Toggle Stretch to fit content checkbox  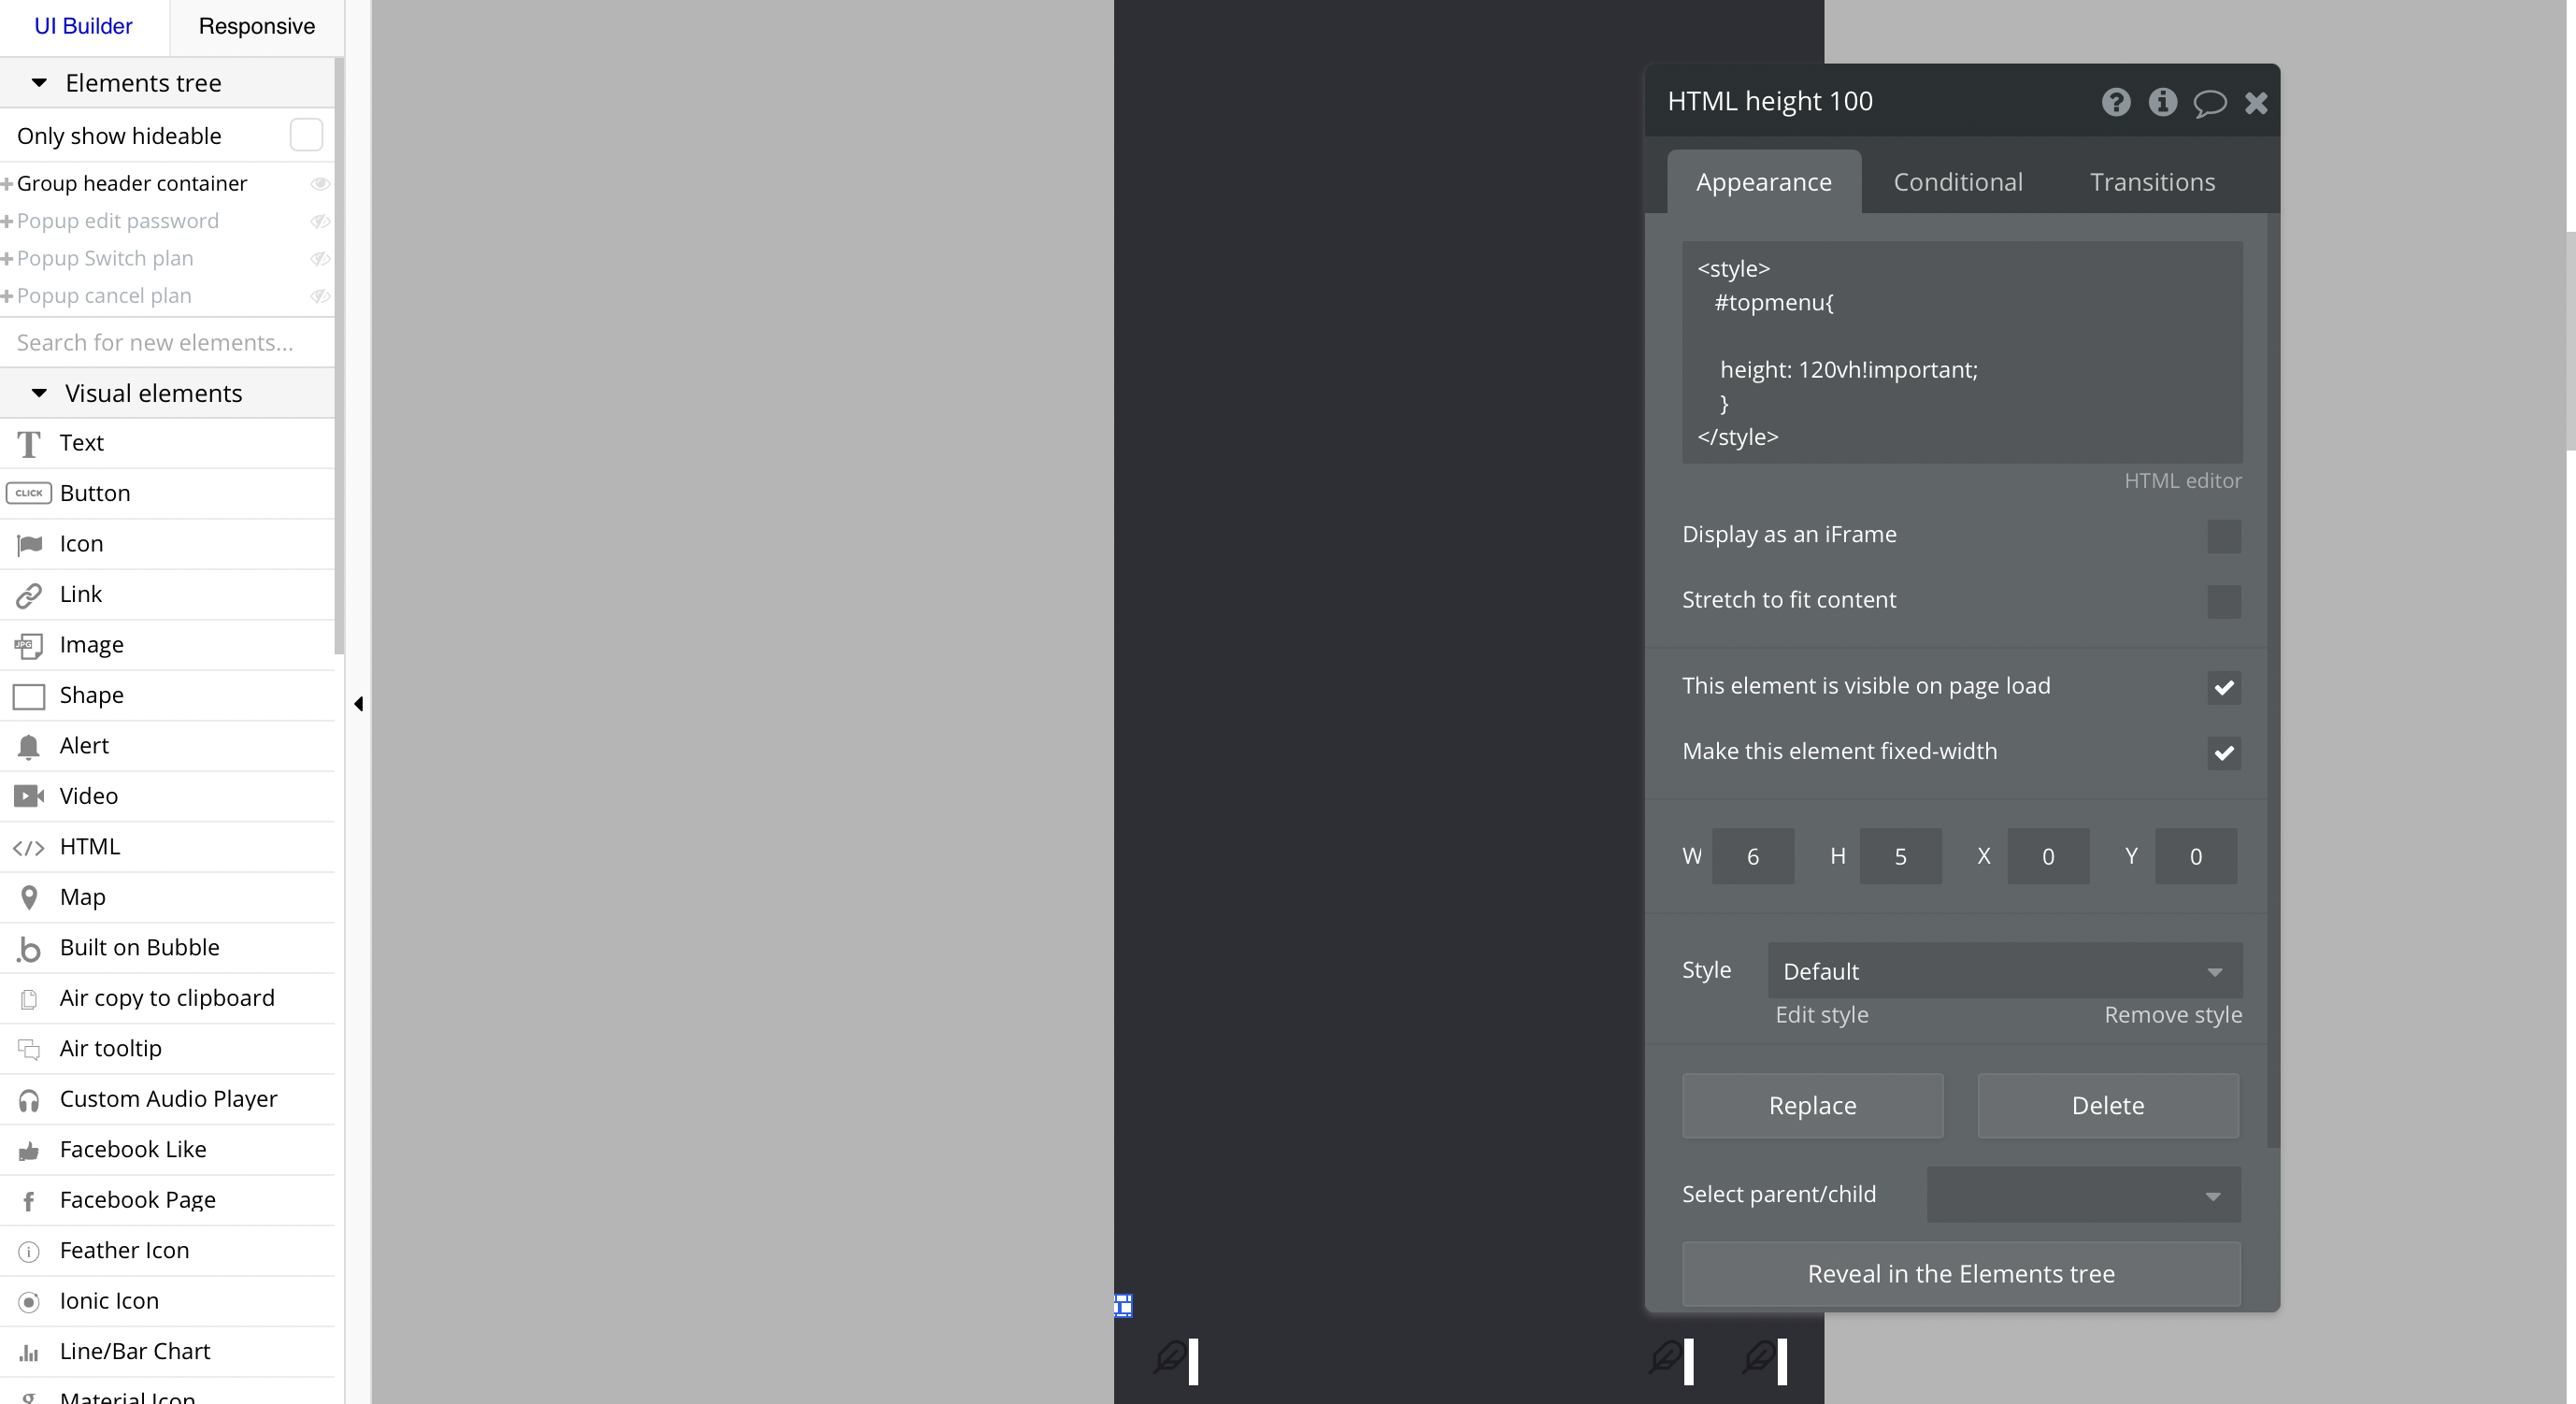pyautogui.click(x=2223, y=601)
